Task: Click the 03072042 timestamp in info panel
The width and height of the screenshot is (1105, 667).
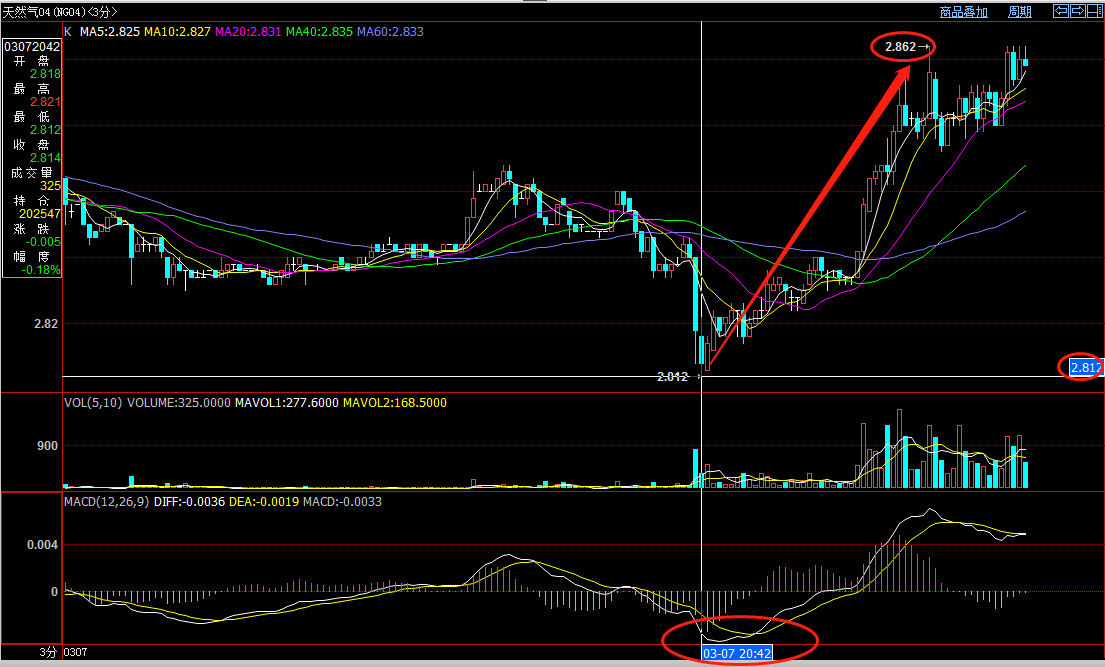Action: pos(32,47)
